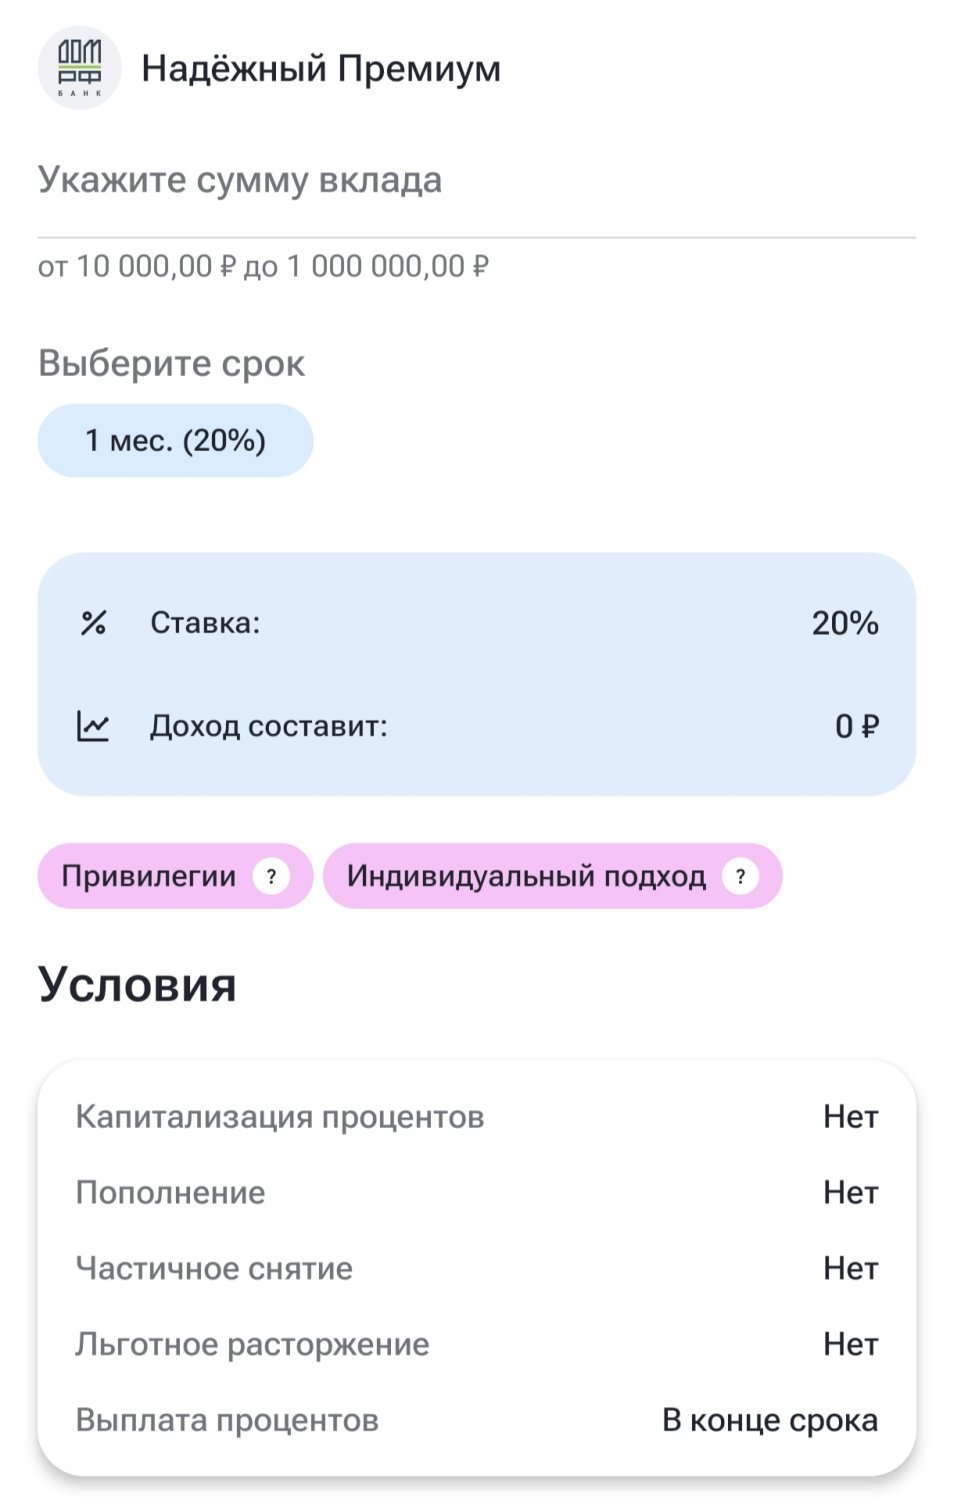The width and height of the screenshot is (954, 1500).
Task: Click the Выберите срок label
Action: coord(171,364)
